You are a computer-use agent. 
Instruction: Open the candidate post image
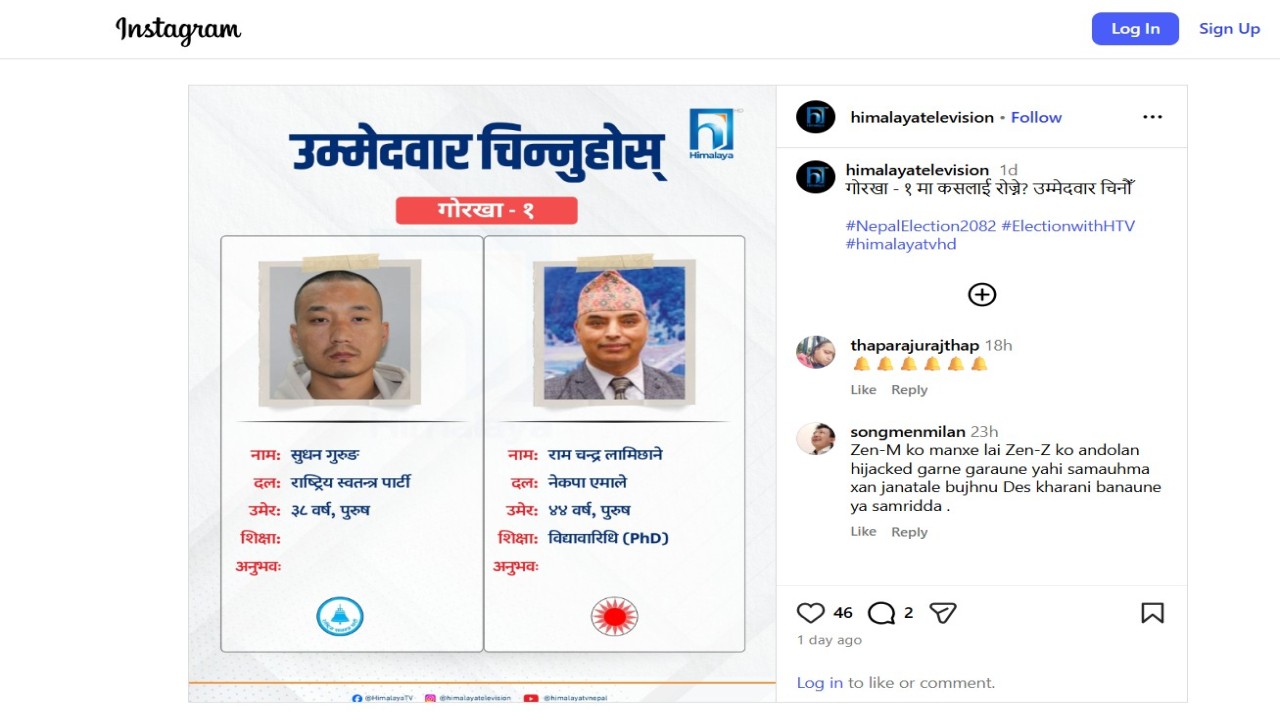(x=482, y=393)
